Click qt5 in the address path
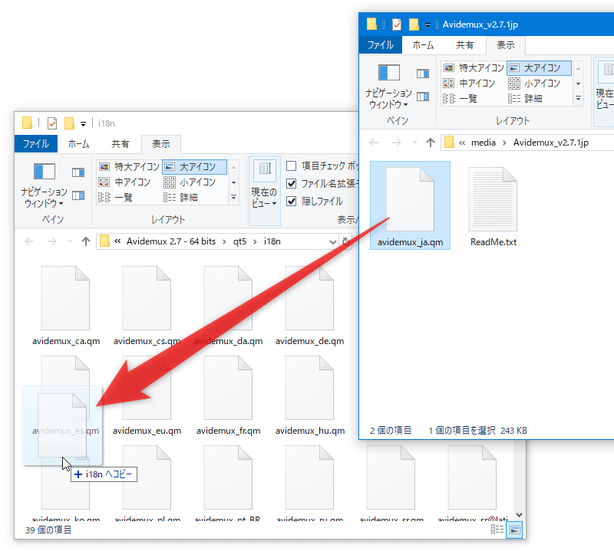This screenshot has height=551, width=614. tap(240, 242)
